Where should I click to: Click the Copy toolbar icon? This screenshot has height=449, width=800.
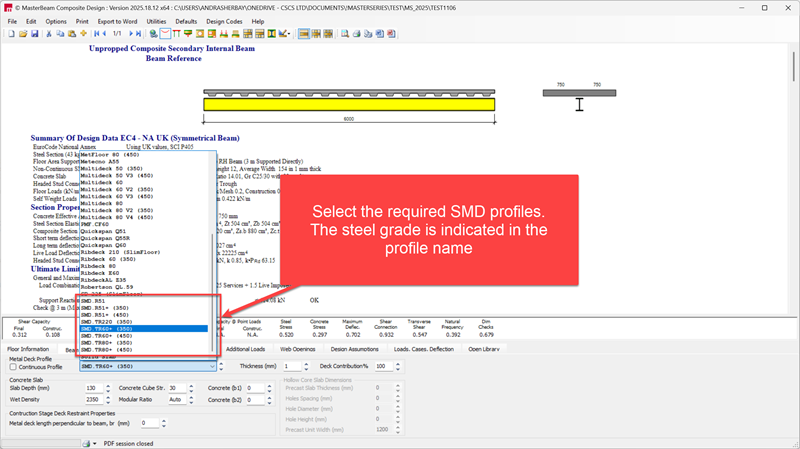[60, 34]
